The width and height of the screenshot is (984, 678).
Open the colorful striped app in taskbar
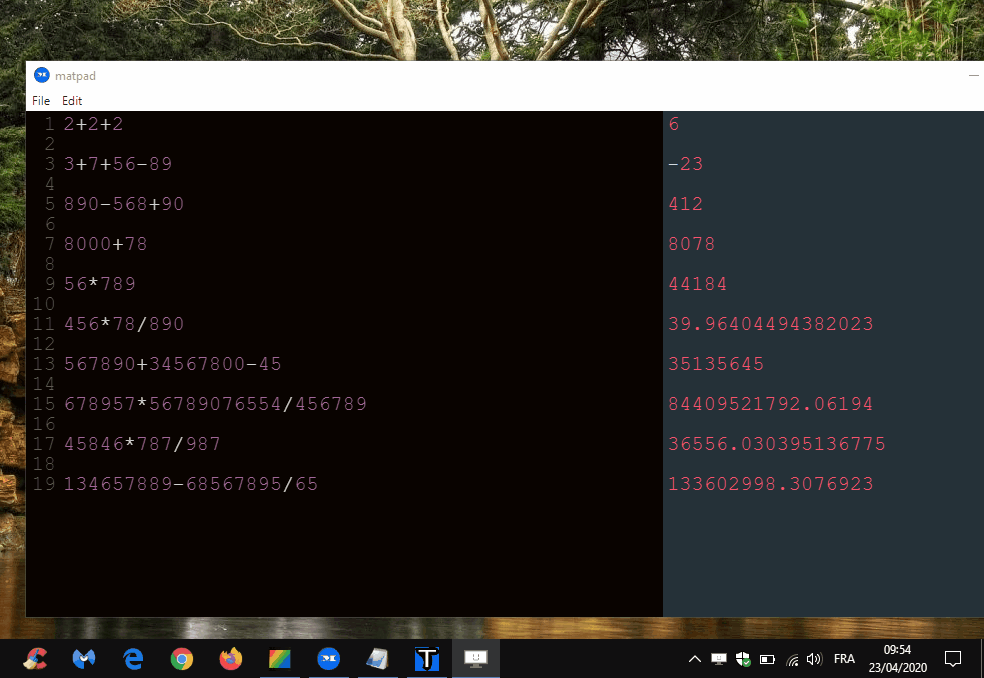(279, 659)
